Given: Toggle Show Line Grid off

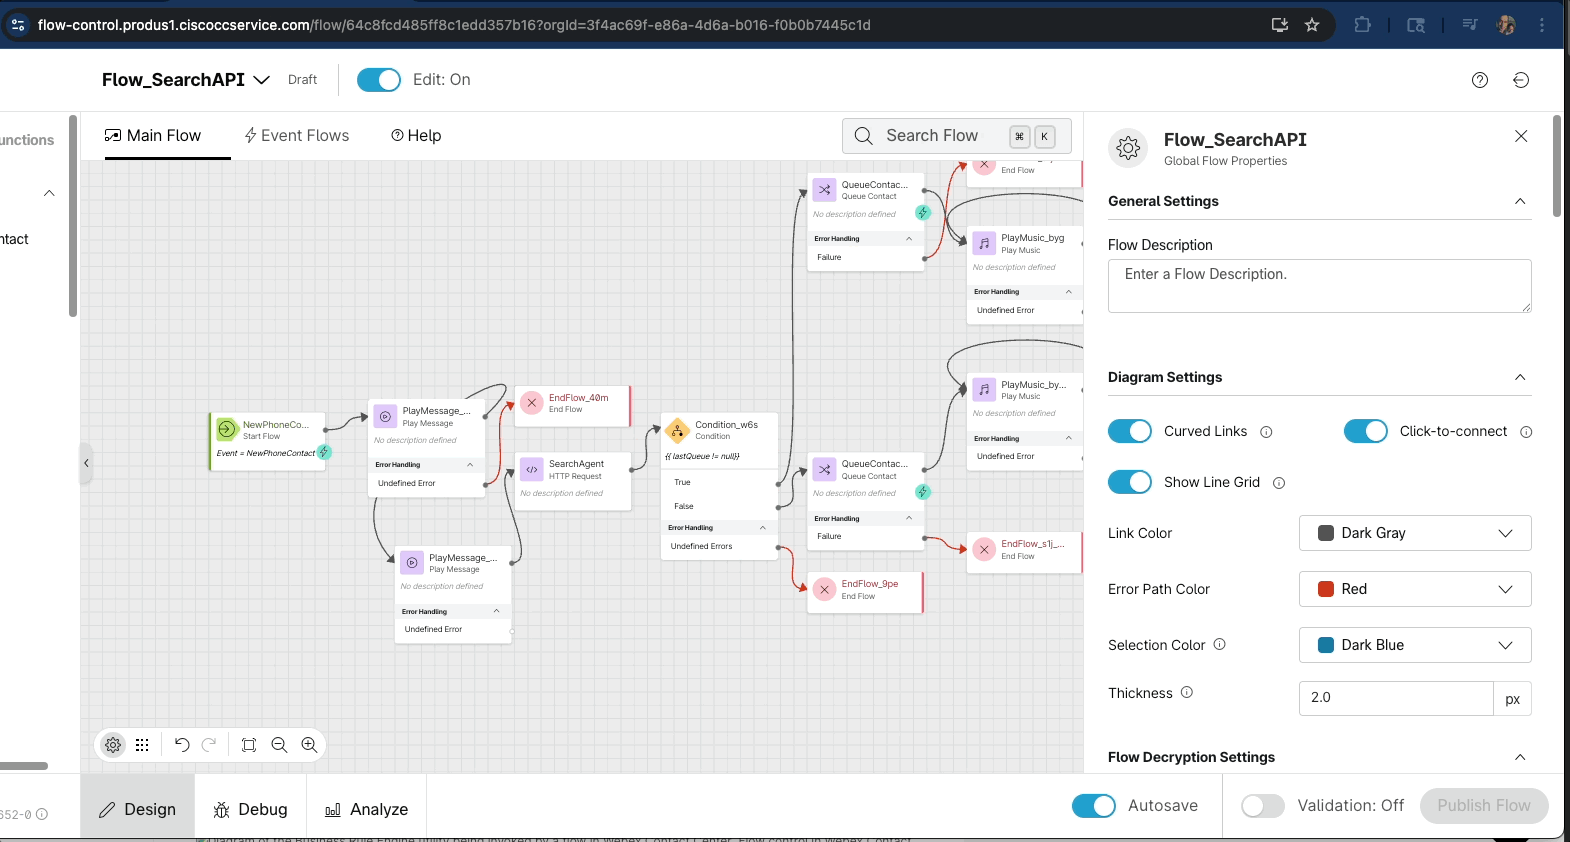Looking at the screenshot, I should 1130,482.
